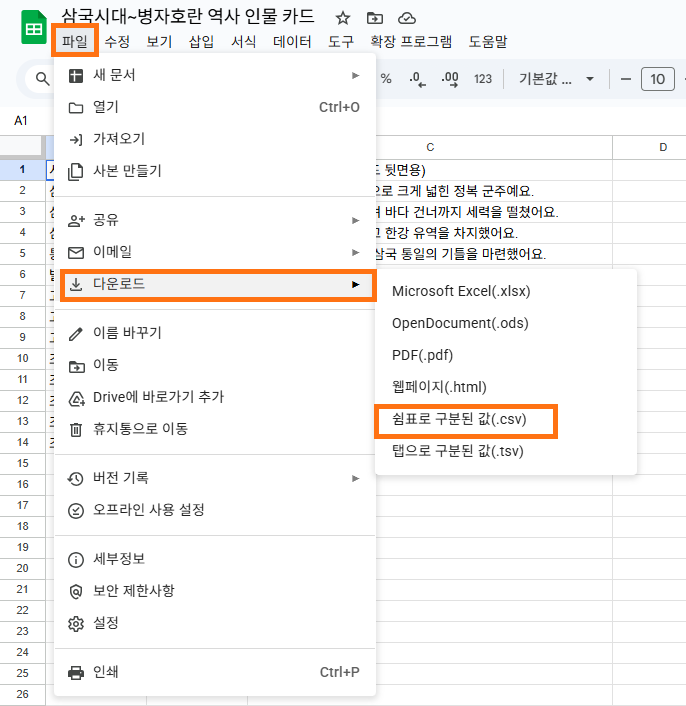686x706 pixels.
Task: Click the document title text
Action: click(188, 17)
